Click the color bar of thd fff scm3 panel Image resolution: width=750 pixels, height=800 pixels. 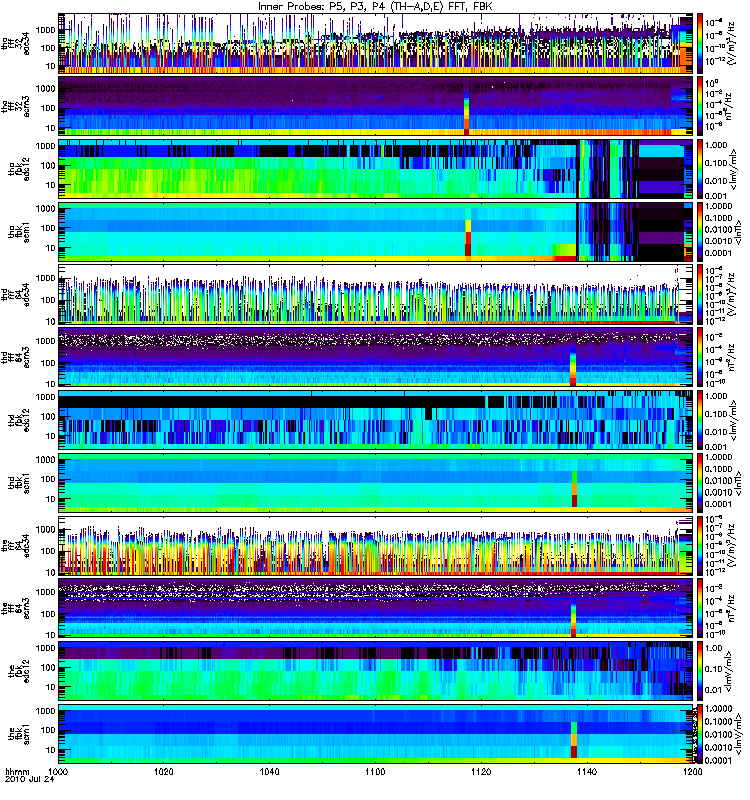pyautogui.click(x=701, y=357)
